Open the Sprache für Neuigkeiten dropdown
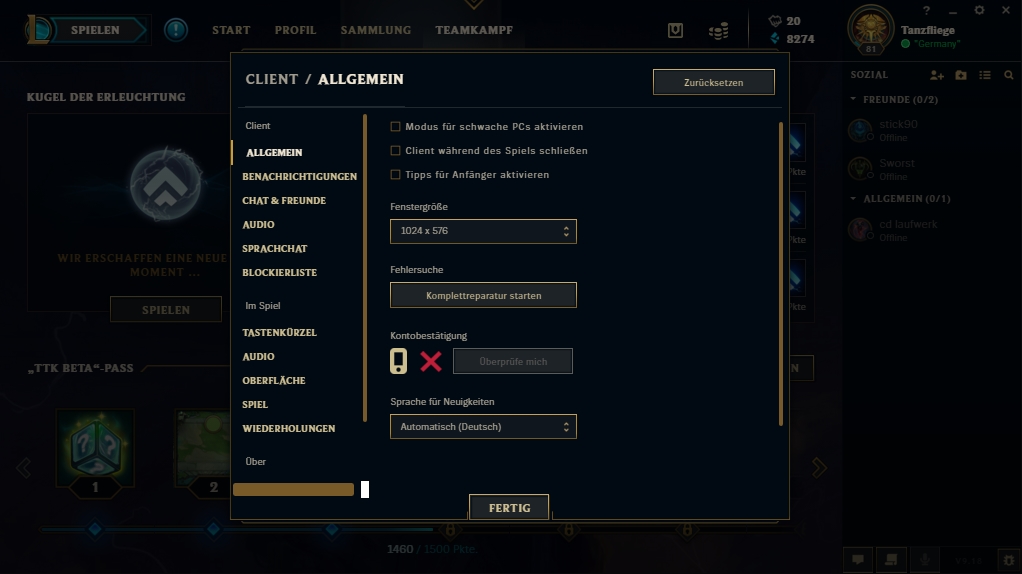1022x574 pixels. click(483, 427)
